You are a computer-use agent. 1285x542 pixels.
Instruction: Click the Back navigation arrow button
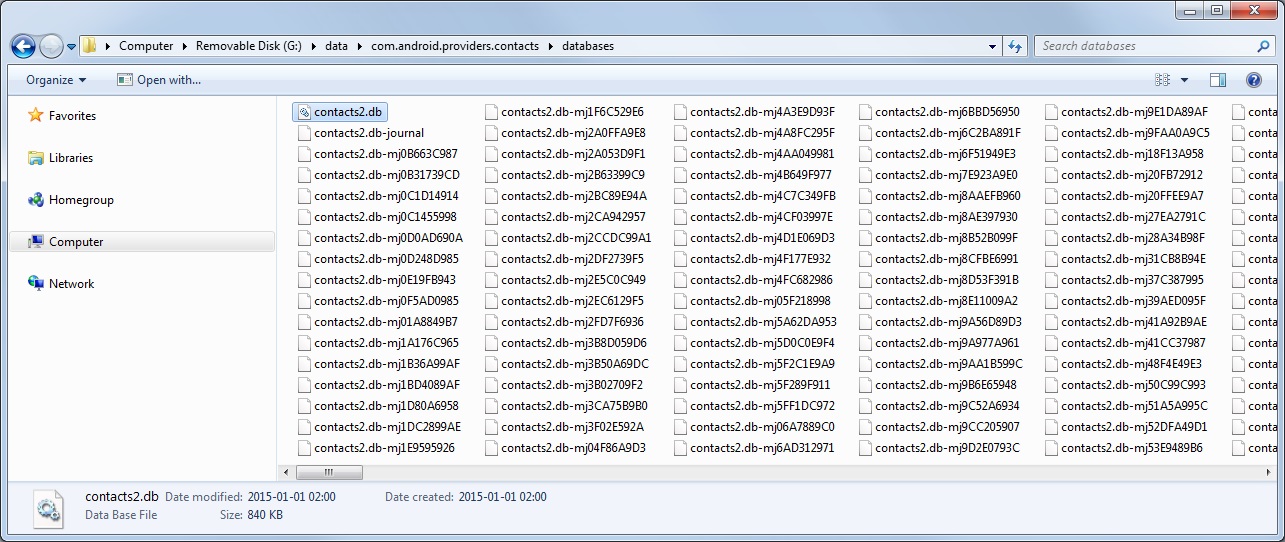coord(24,46)
